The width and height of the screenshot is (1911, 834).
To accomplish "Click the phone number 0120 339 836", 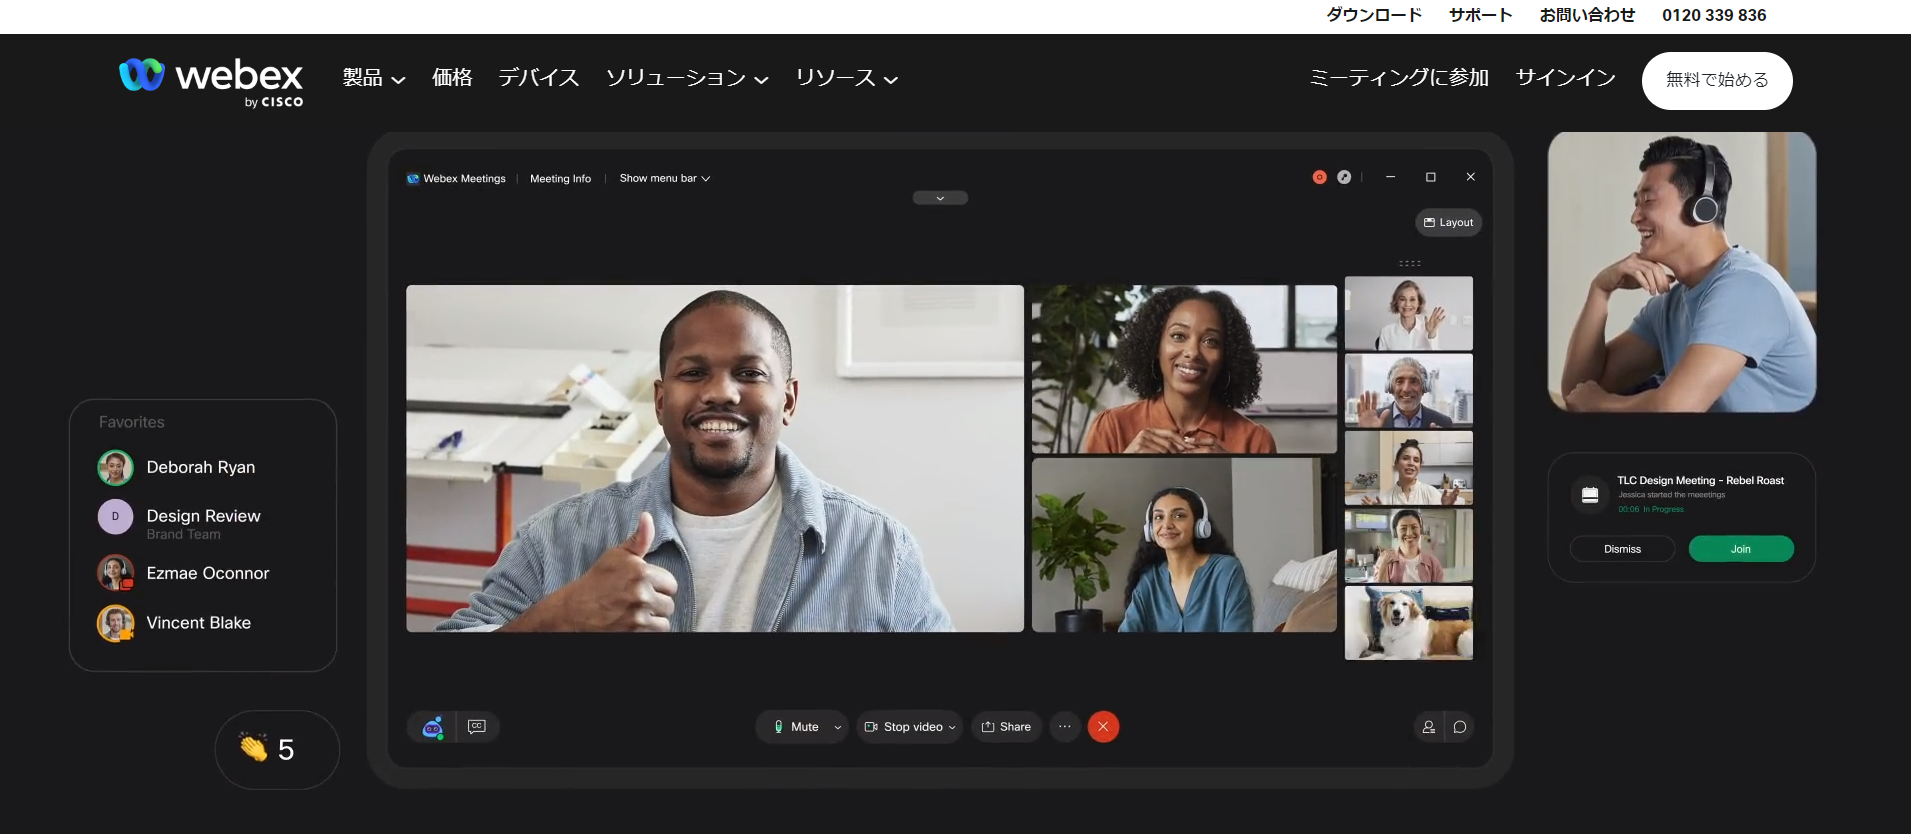I will tap(1714, 15).
